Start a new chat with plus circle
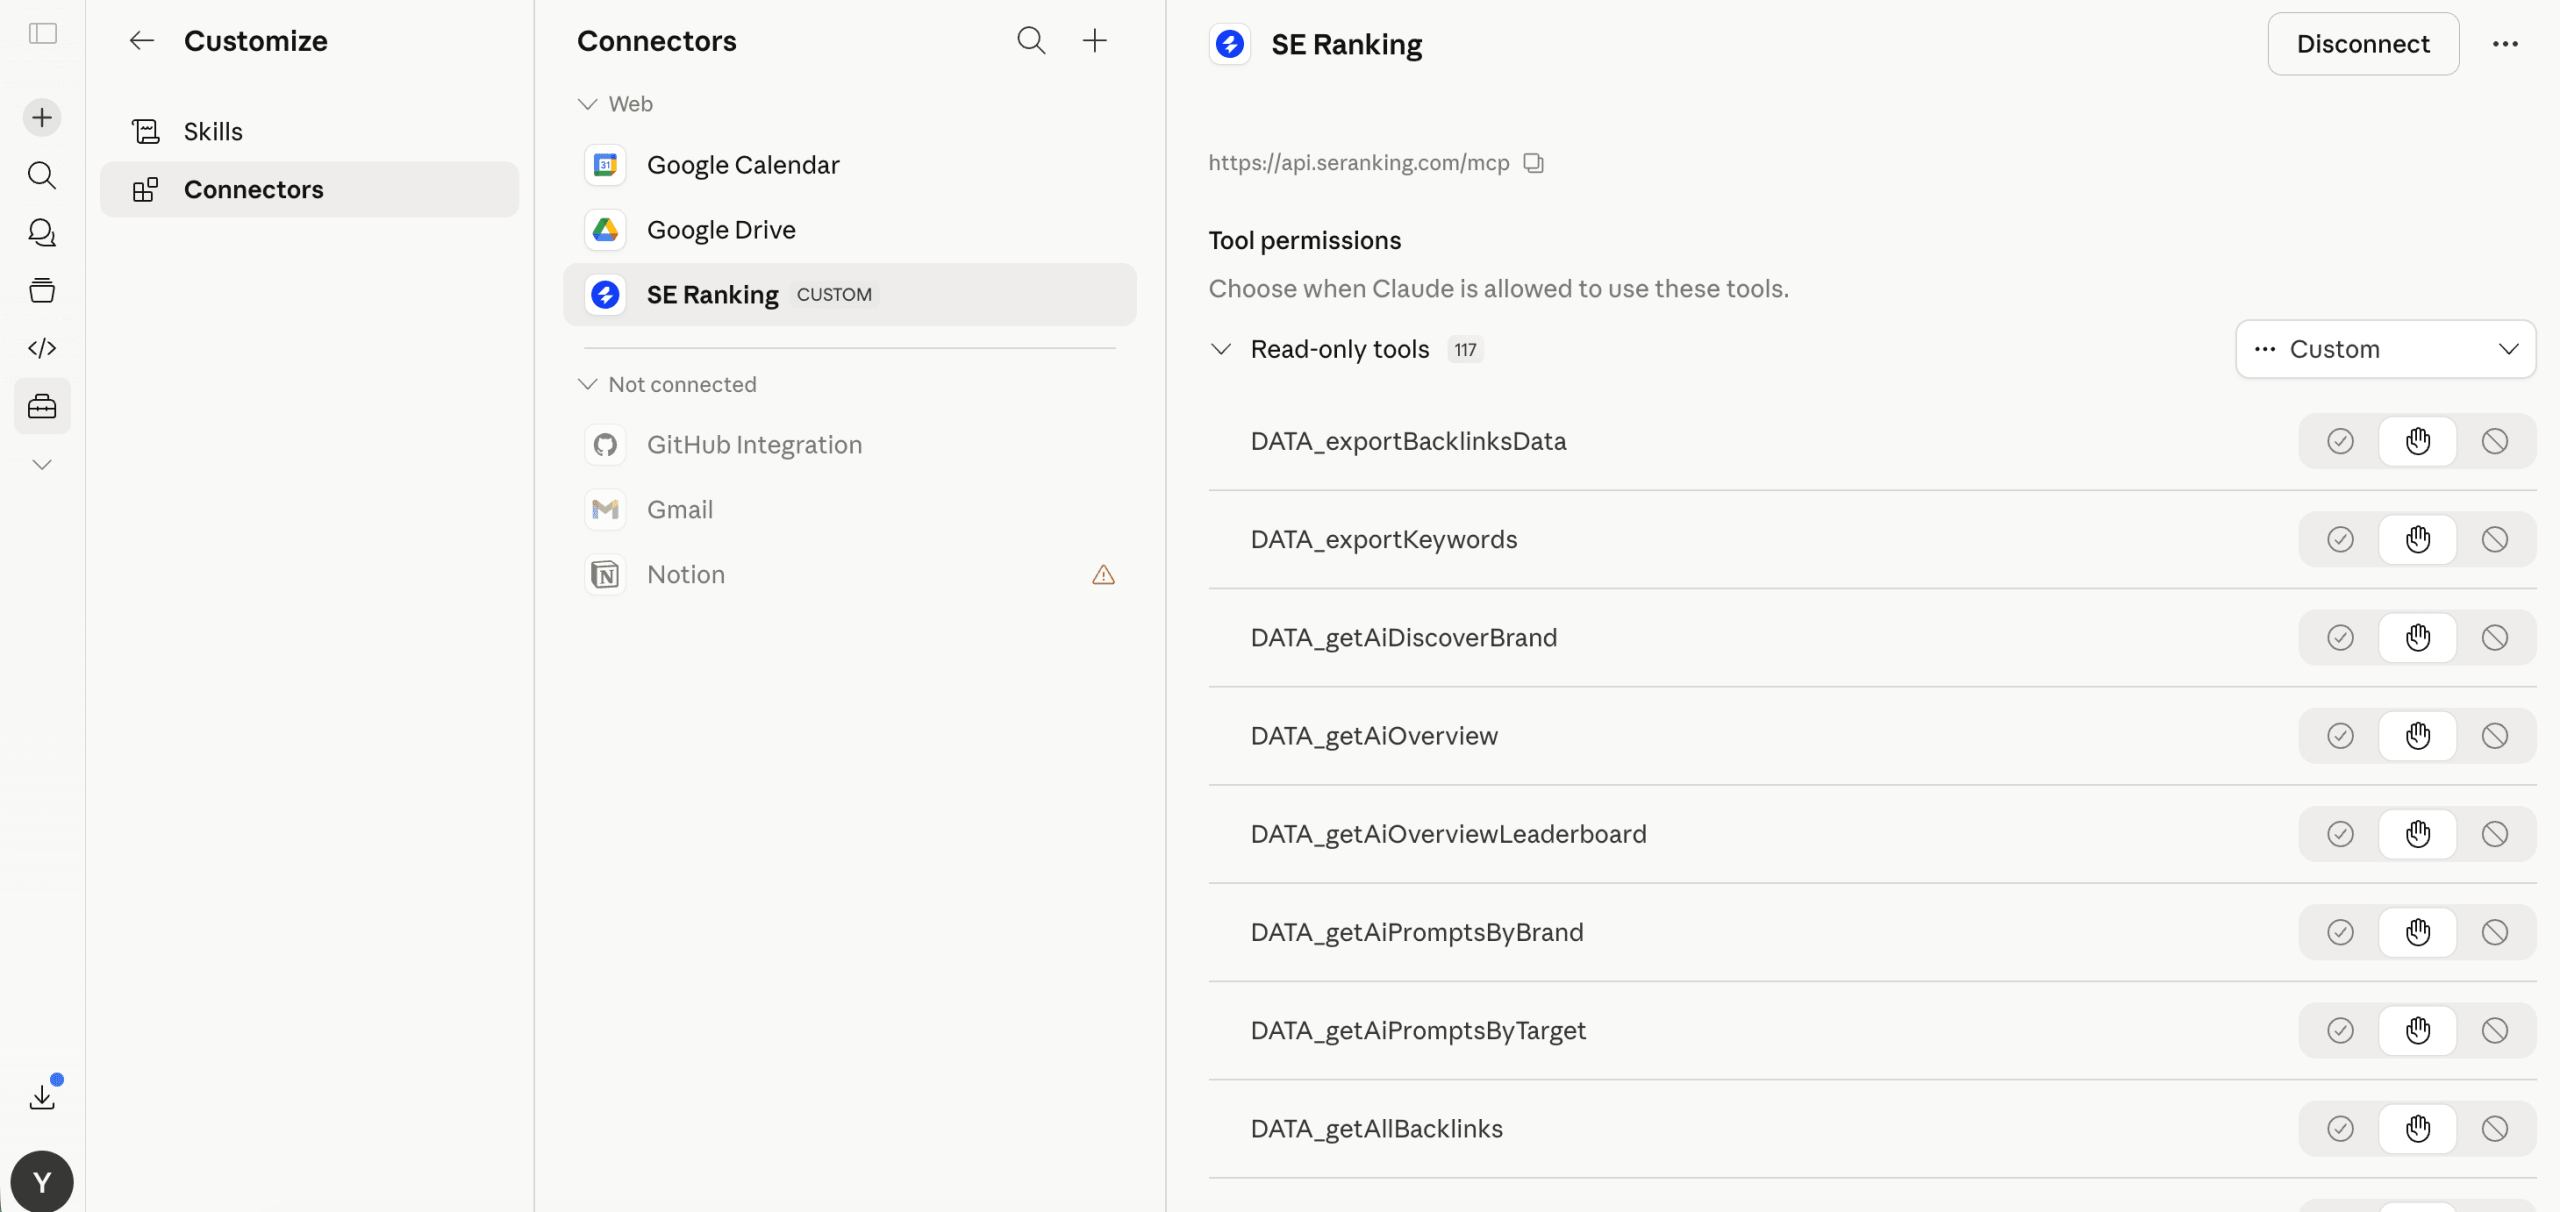 pyautogui.click(x=42, y=118)
